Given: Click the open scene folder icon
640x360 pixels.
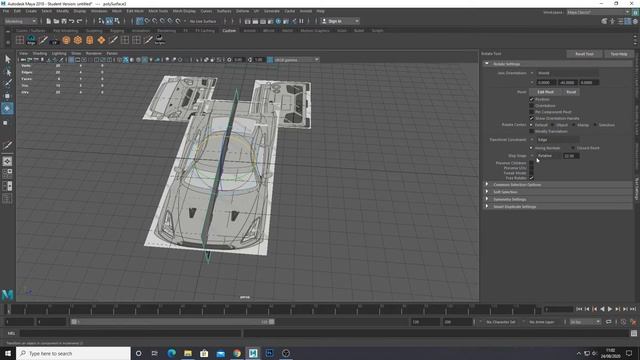Looking at the screenshot, I should (56, 21).
